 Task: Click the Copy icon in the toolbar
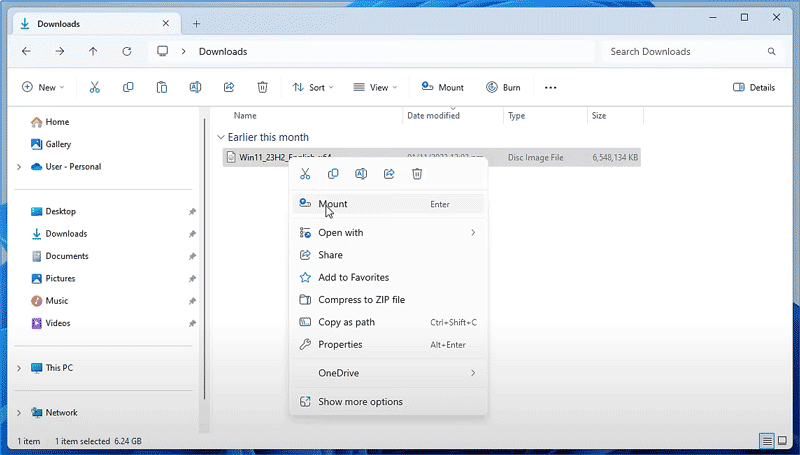click(128, 87)
